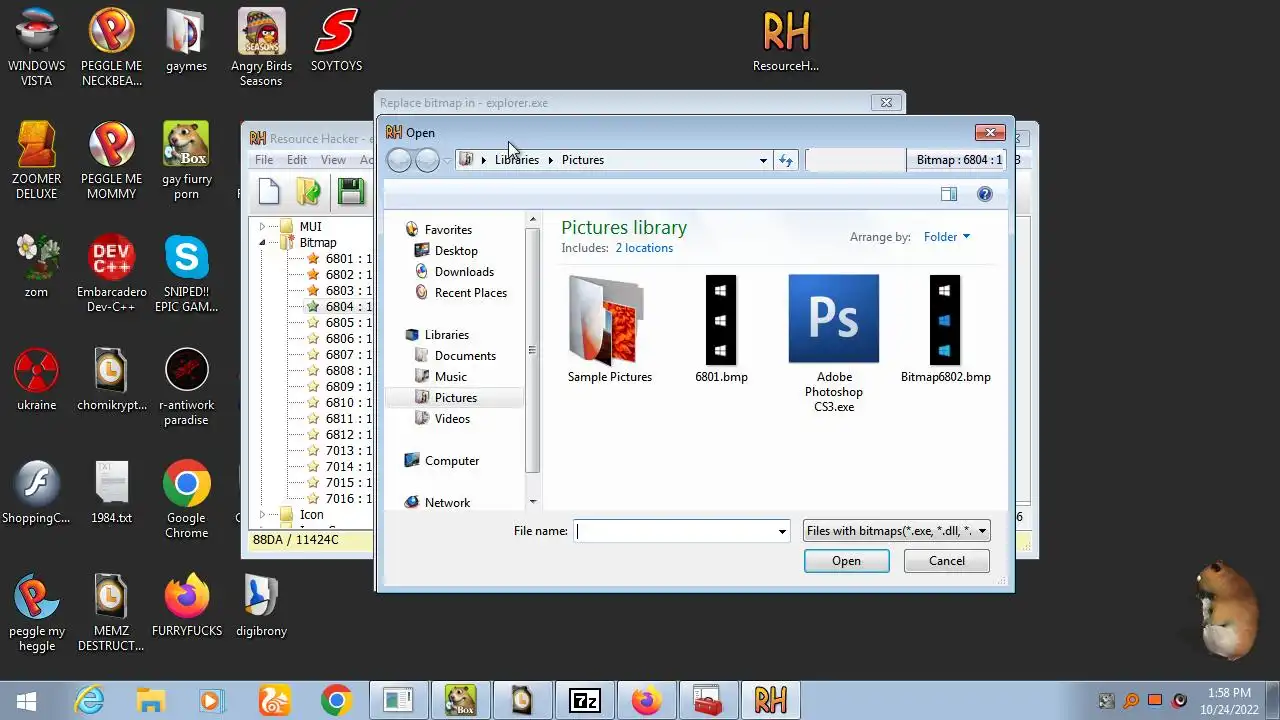Click the Cancel button in dialog
Viewport: 1280px width, 720px height.
947,561
